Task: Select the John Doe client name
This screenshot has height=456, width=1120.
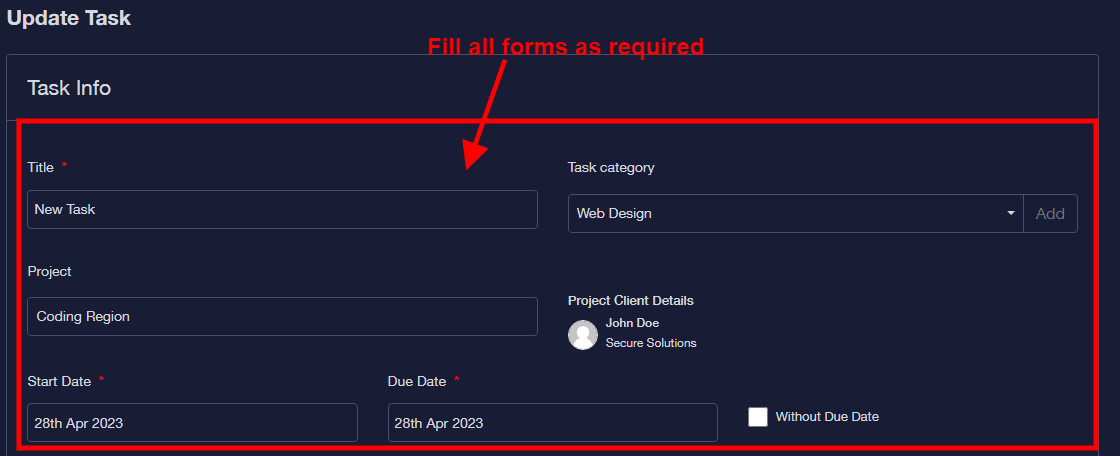Action: tap(632, 323)
